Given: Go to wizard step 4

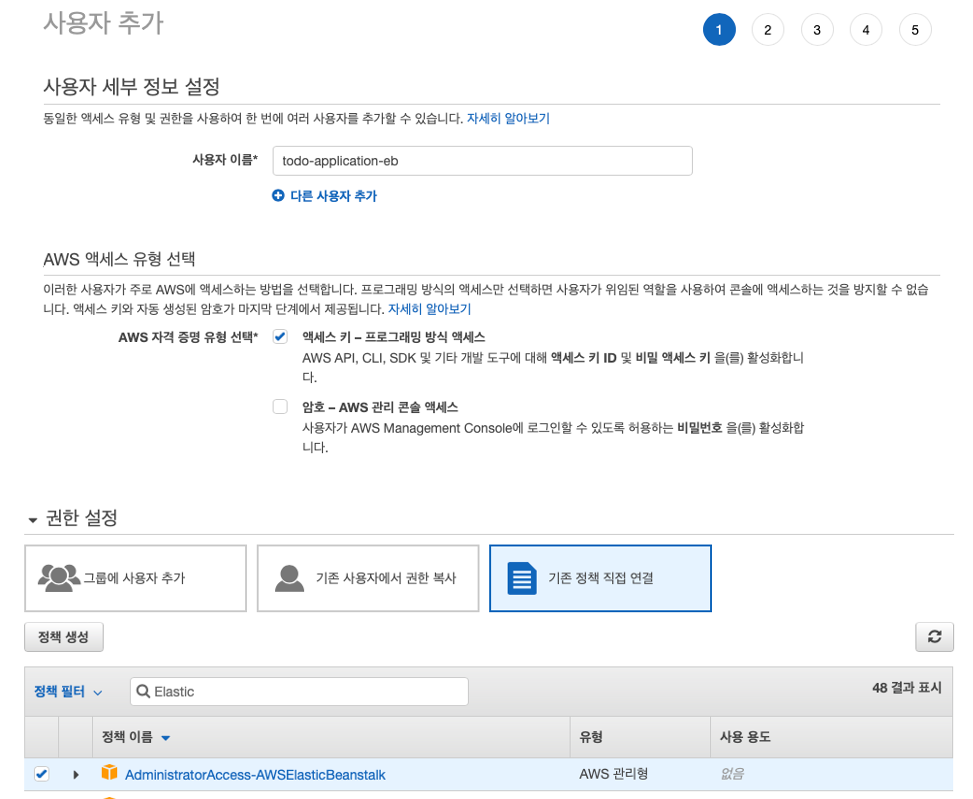Looking at the screenshot, I should click(866, 30).
